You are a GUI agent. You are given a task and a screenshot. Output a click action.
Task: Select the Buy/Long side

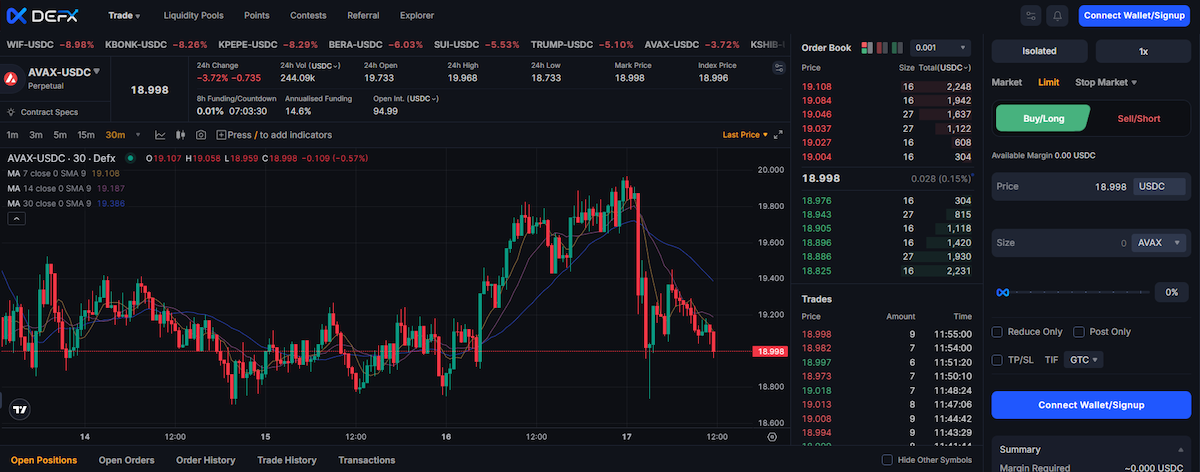click(1043, 118)
